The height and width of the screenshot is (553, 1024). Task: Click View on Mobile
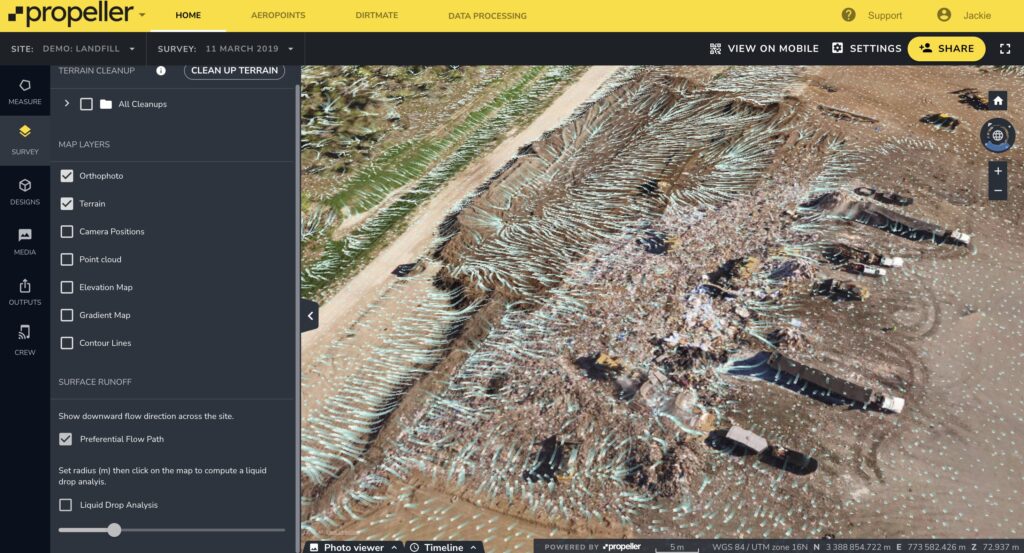pos(764,48)
